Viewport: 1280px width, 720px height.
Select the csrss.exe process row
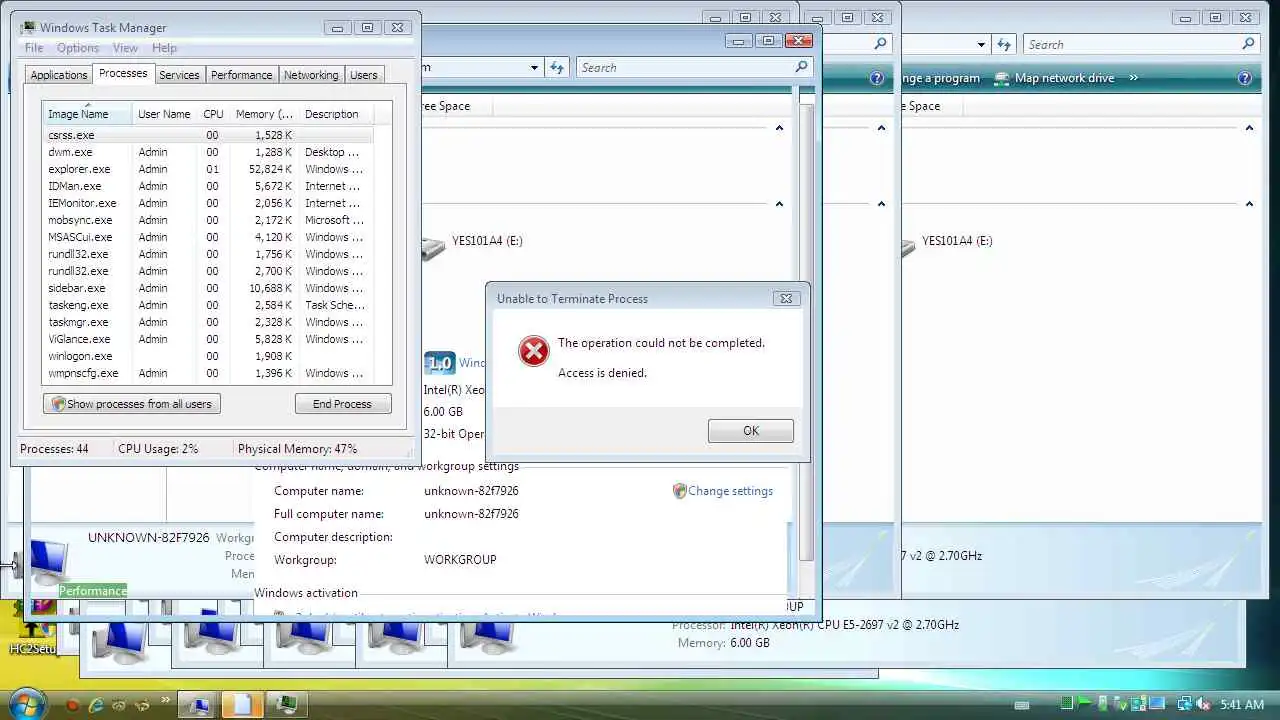point(208,135)
